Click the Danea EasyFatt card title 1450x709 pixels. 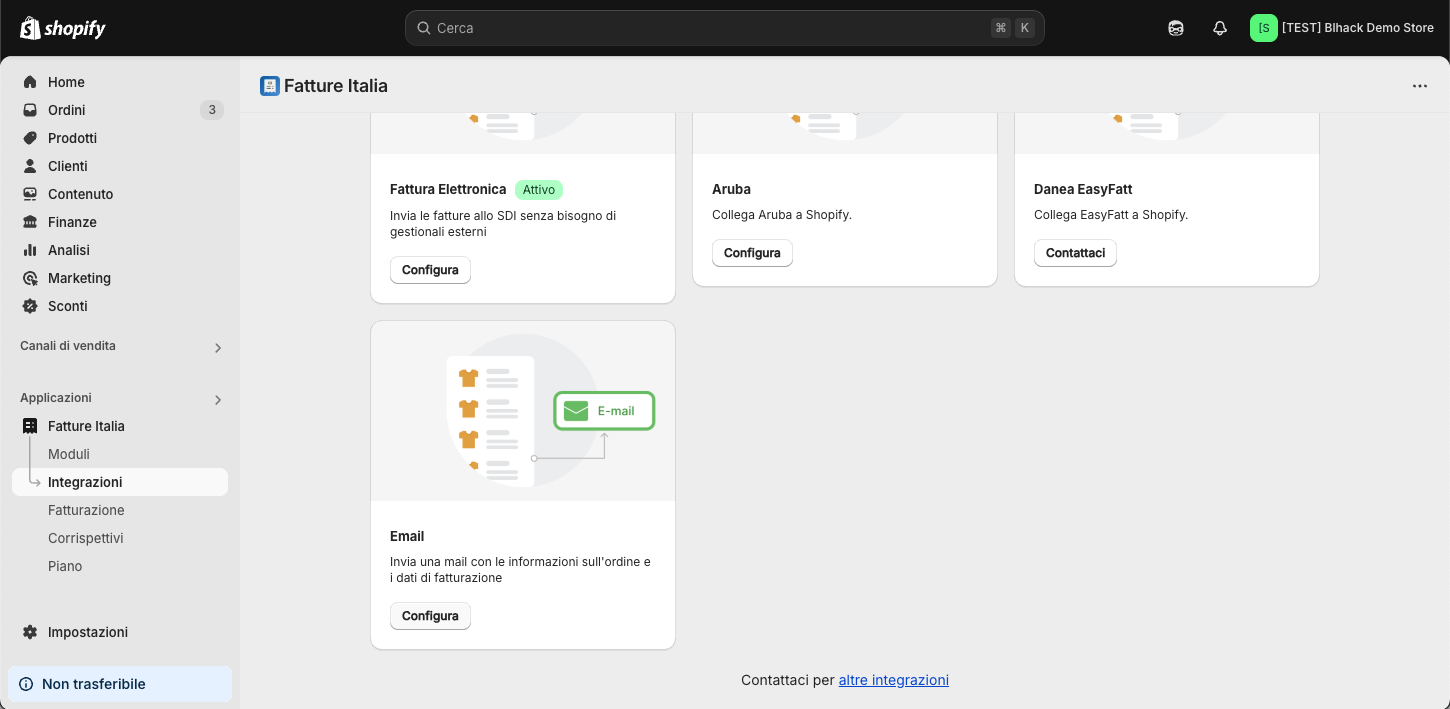[1083, 189]
